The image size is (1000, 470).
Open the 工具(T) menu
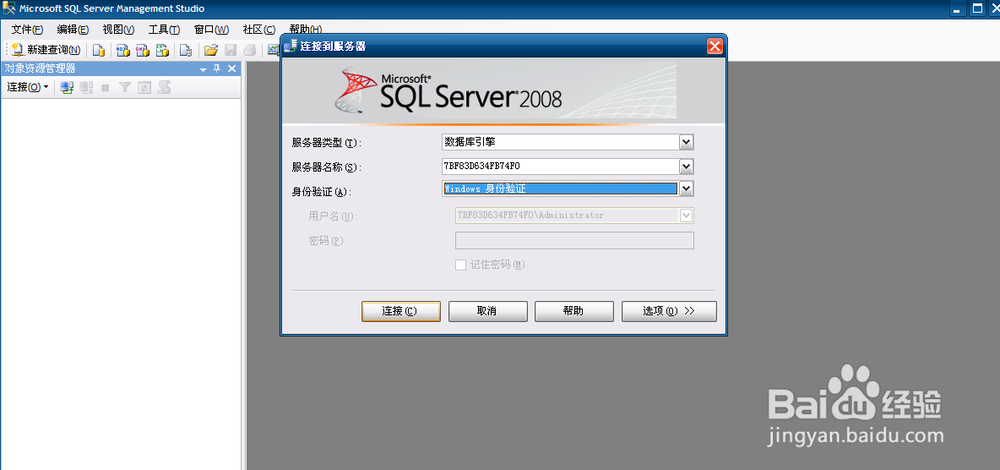point(164,30)
